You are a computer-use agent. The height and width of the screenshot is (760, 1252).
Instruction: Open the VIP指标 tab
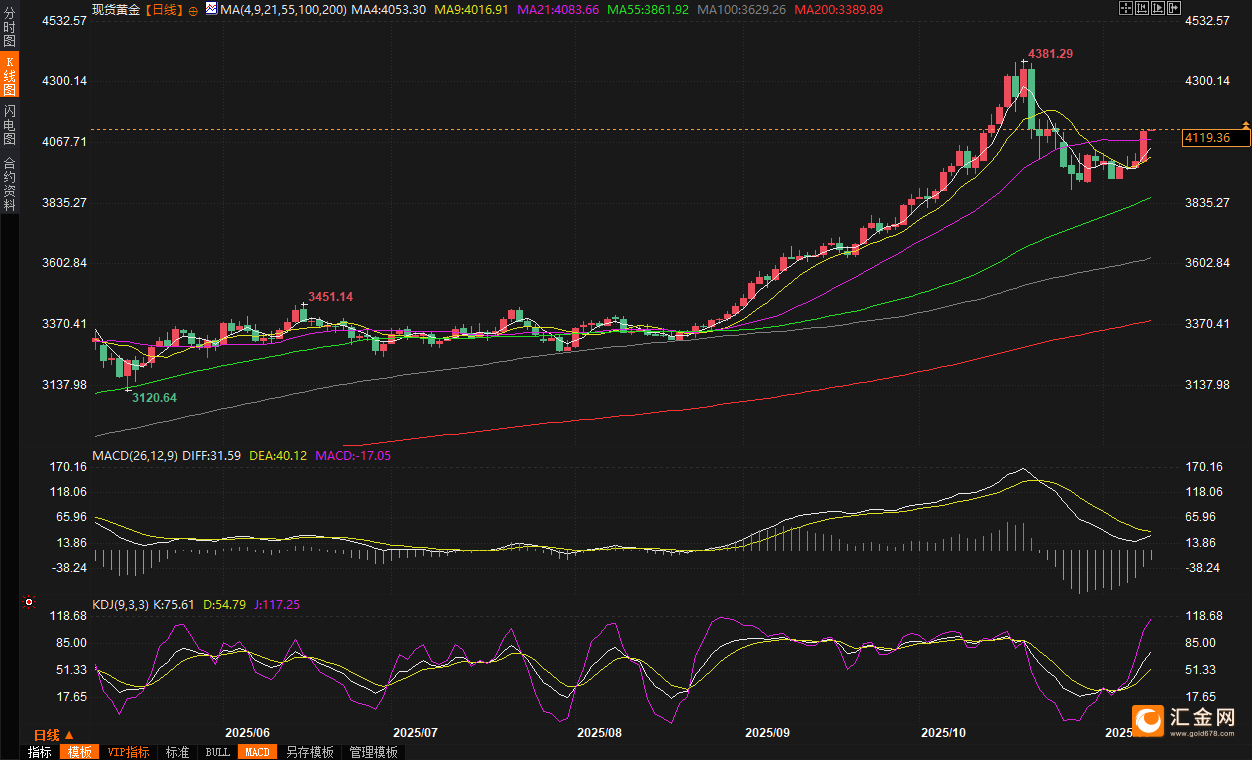tap(128, 752)
